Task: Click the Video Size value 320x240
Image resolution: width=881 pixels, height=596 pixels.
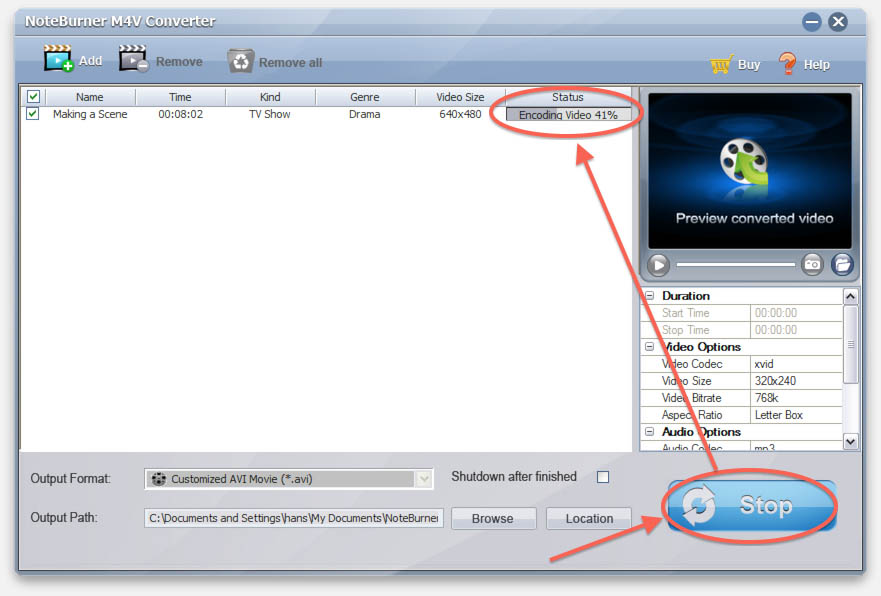Action: click(796, 381)
